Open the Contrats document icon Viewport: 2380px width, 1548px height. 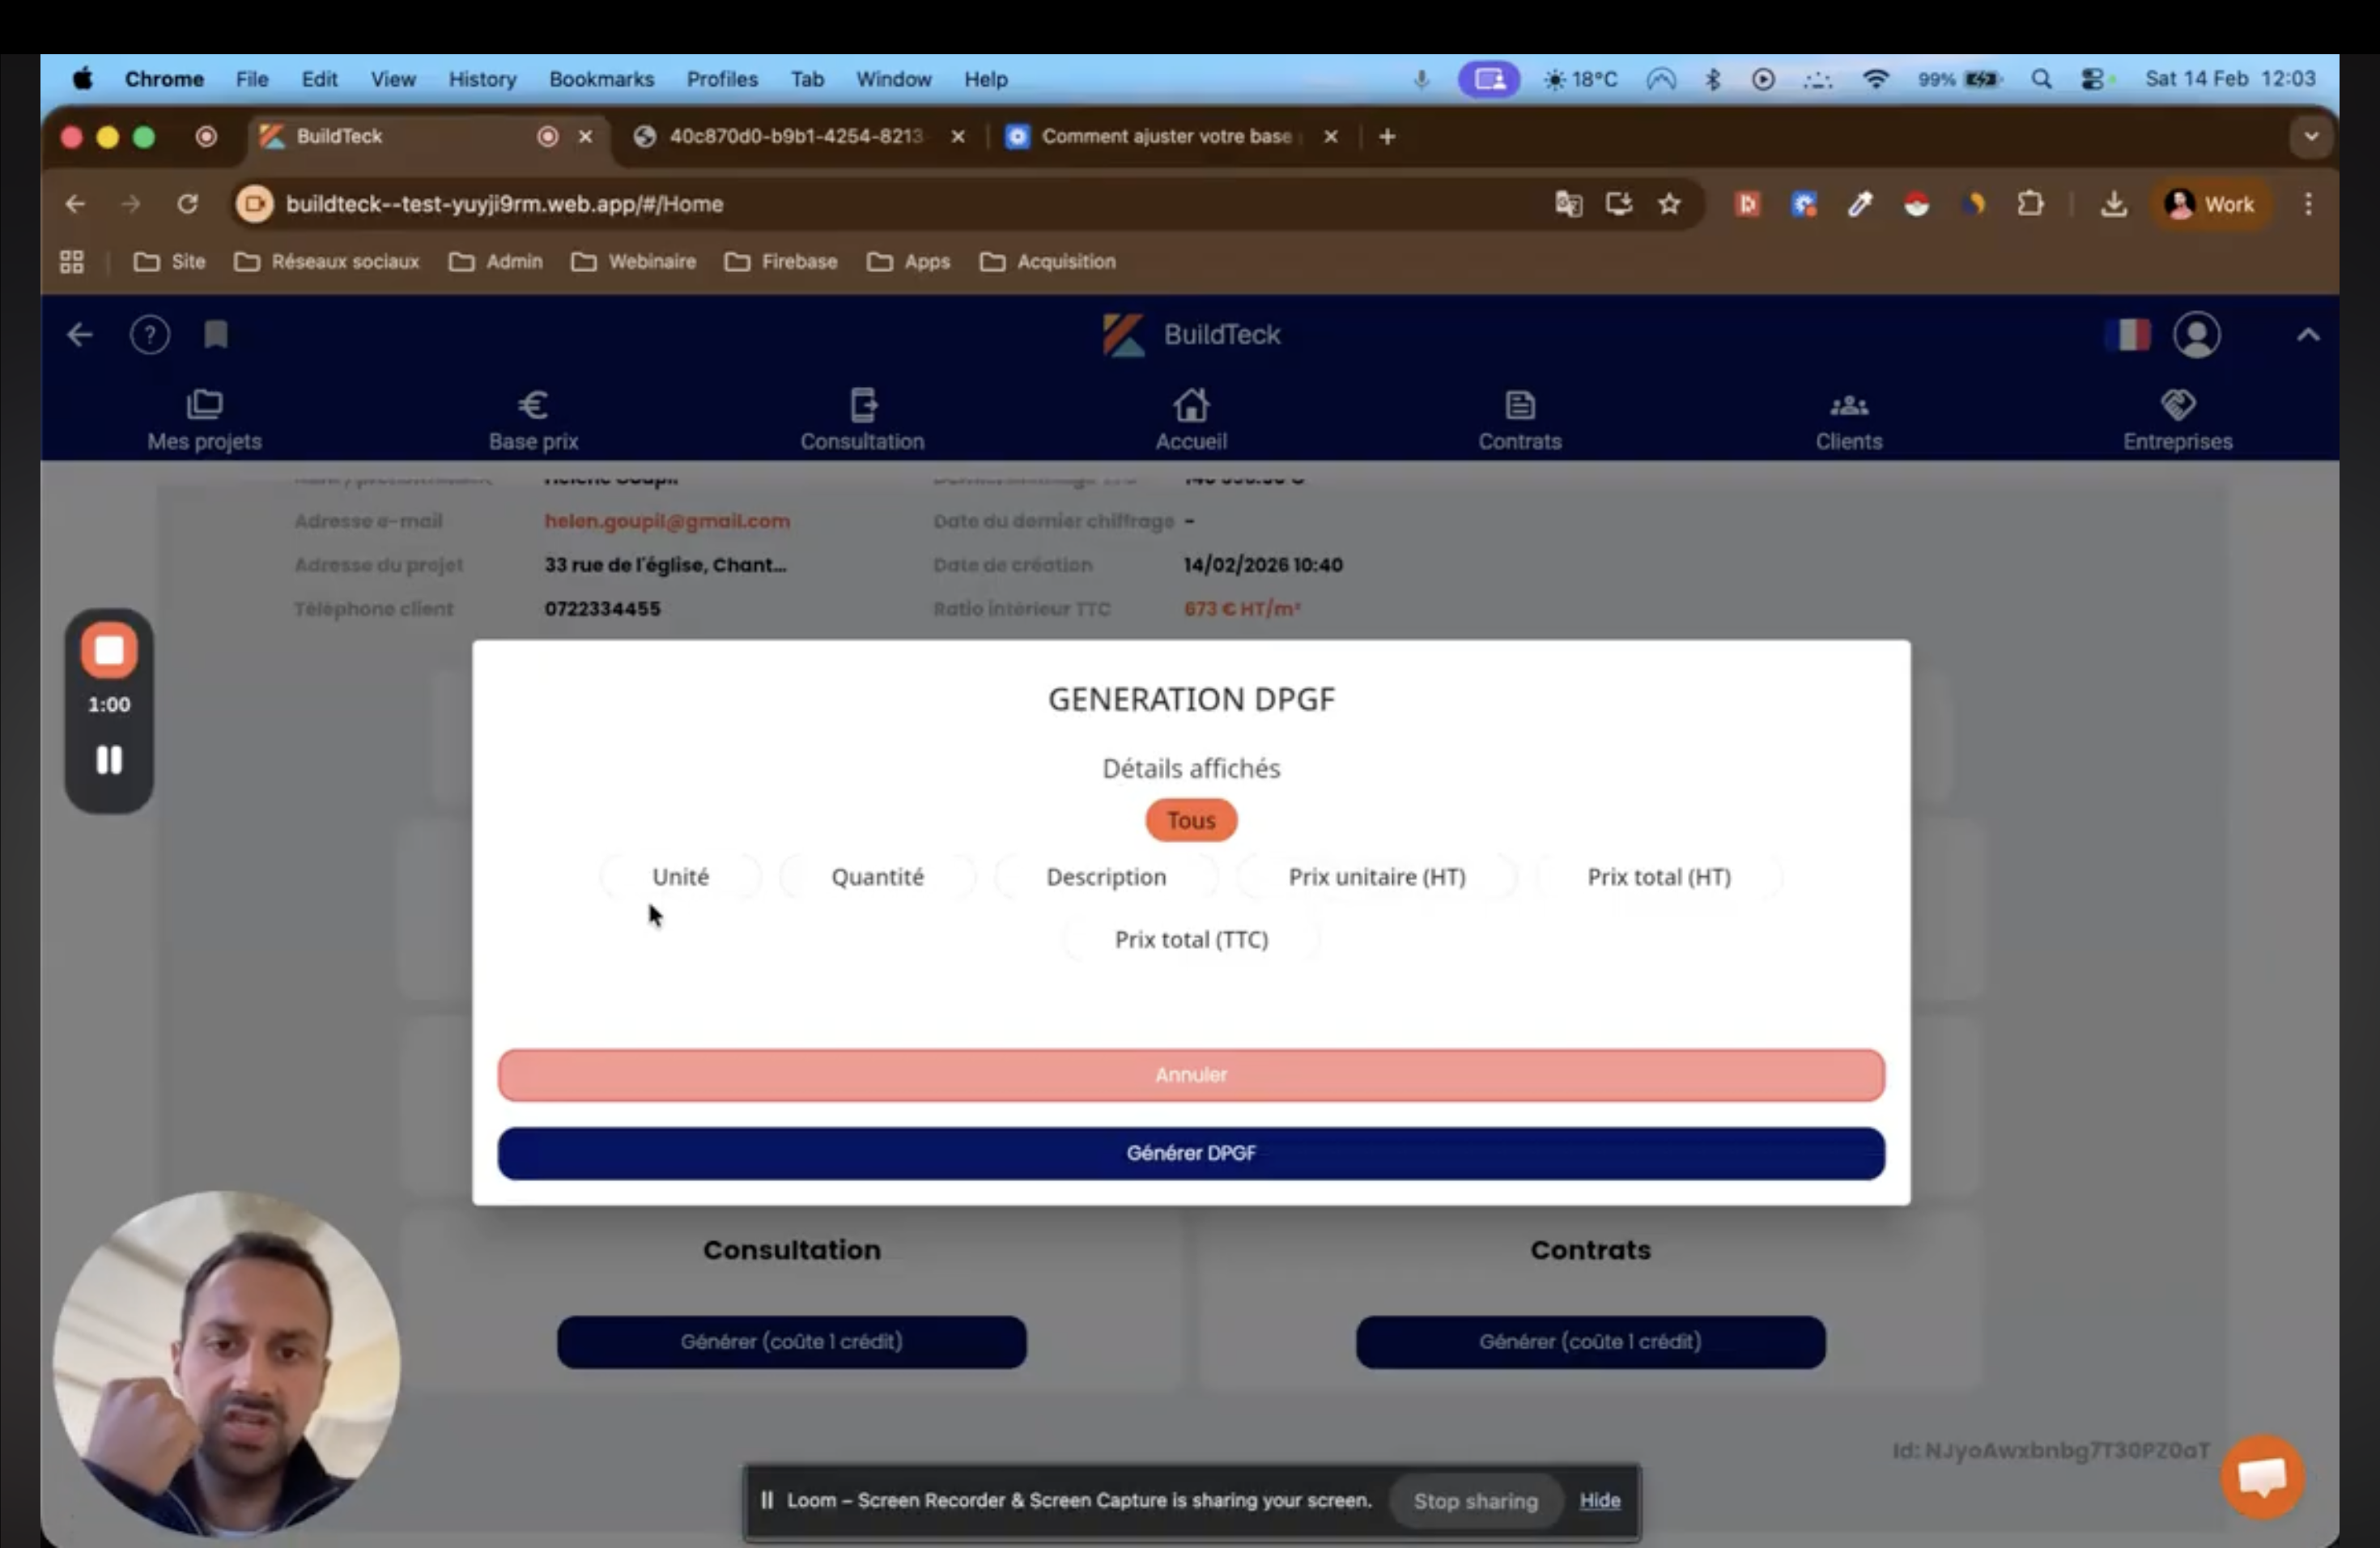1519,418
